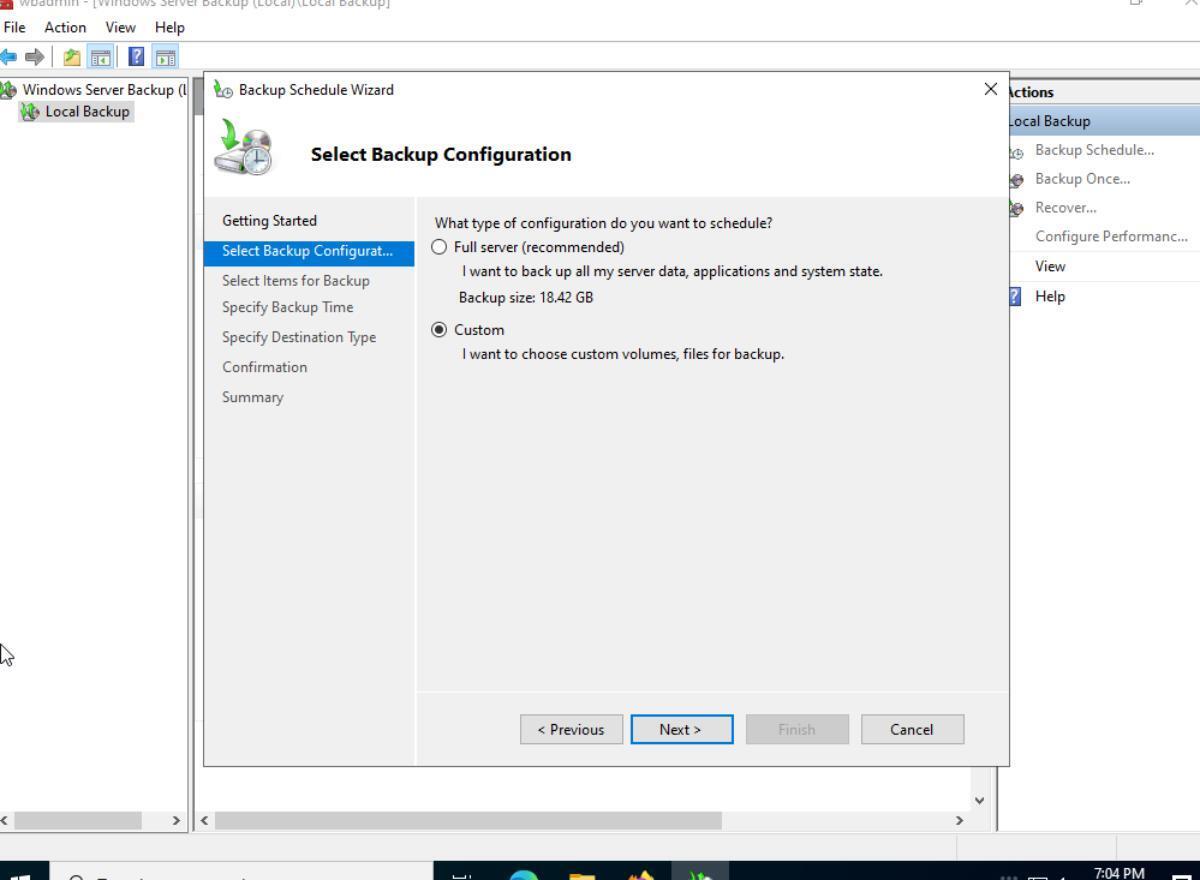Select the Custom backup configuration option
1200x880 pixels.
[439, 330]
